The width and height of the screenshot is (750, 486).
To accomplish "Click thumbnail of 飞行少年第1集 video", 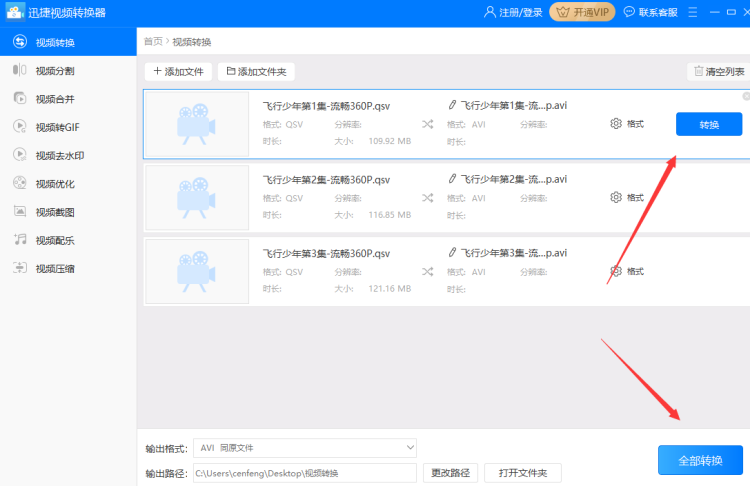I will (197, 124).
